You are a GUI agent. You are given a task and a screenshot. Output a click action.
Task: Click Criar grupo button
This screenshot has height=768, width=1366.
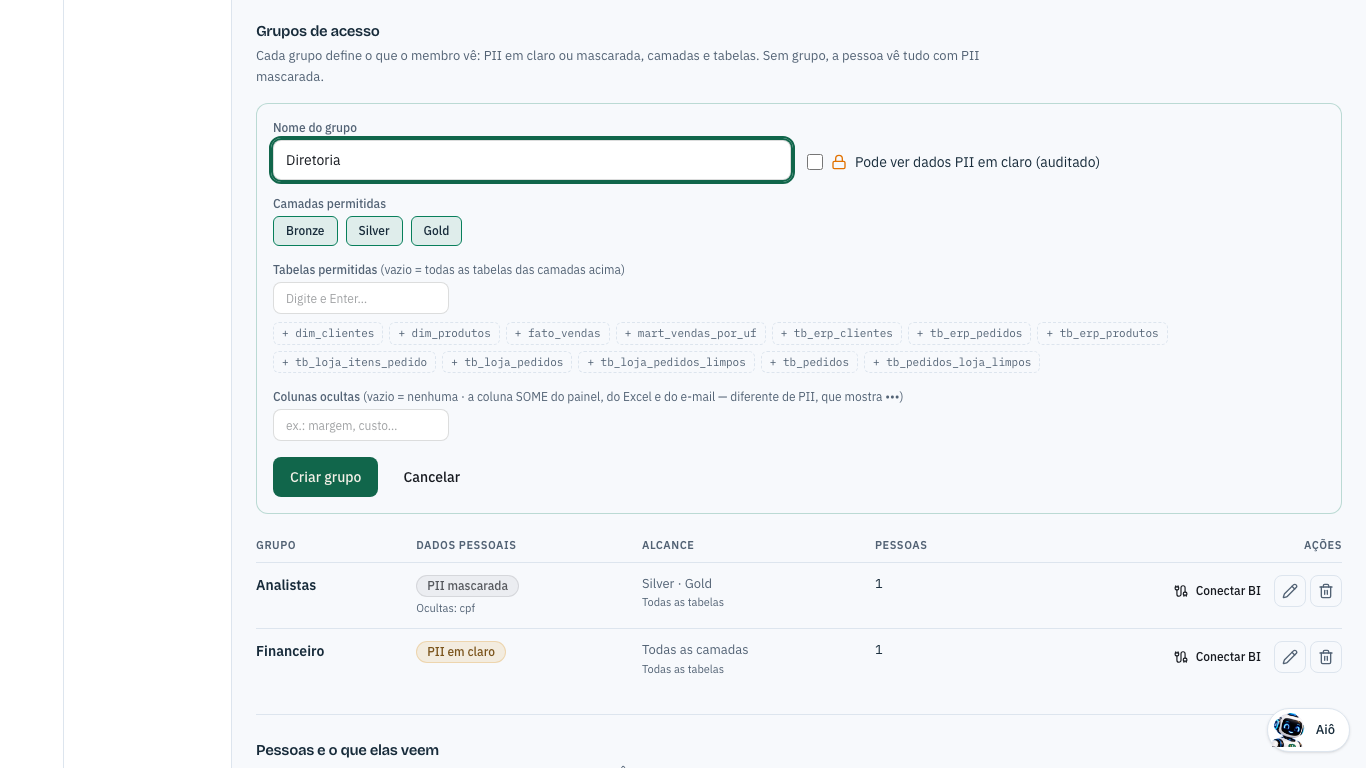325,477
